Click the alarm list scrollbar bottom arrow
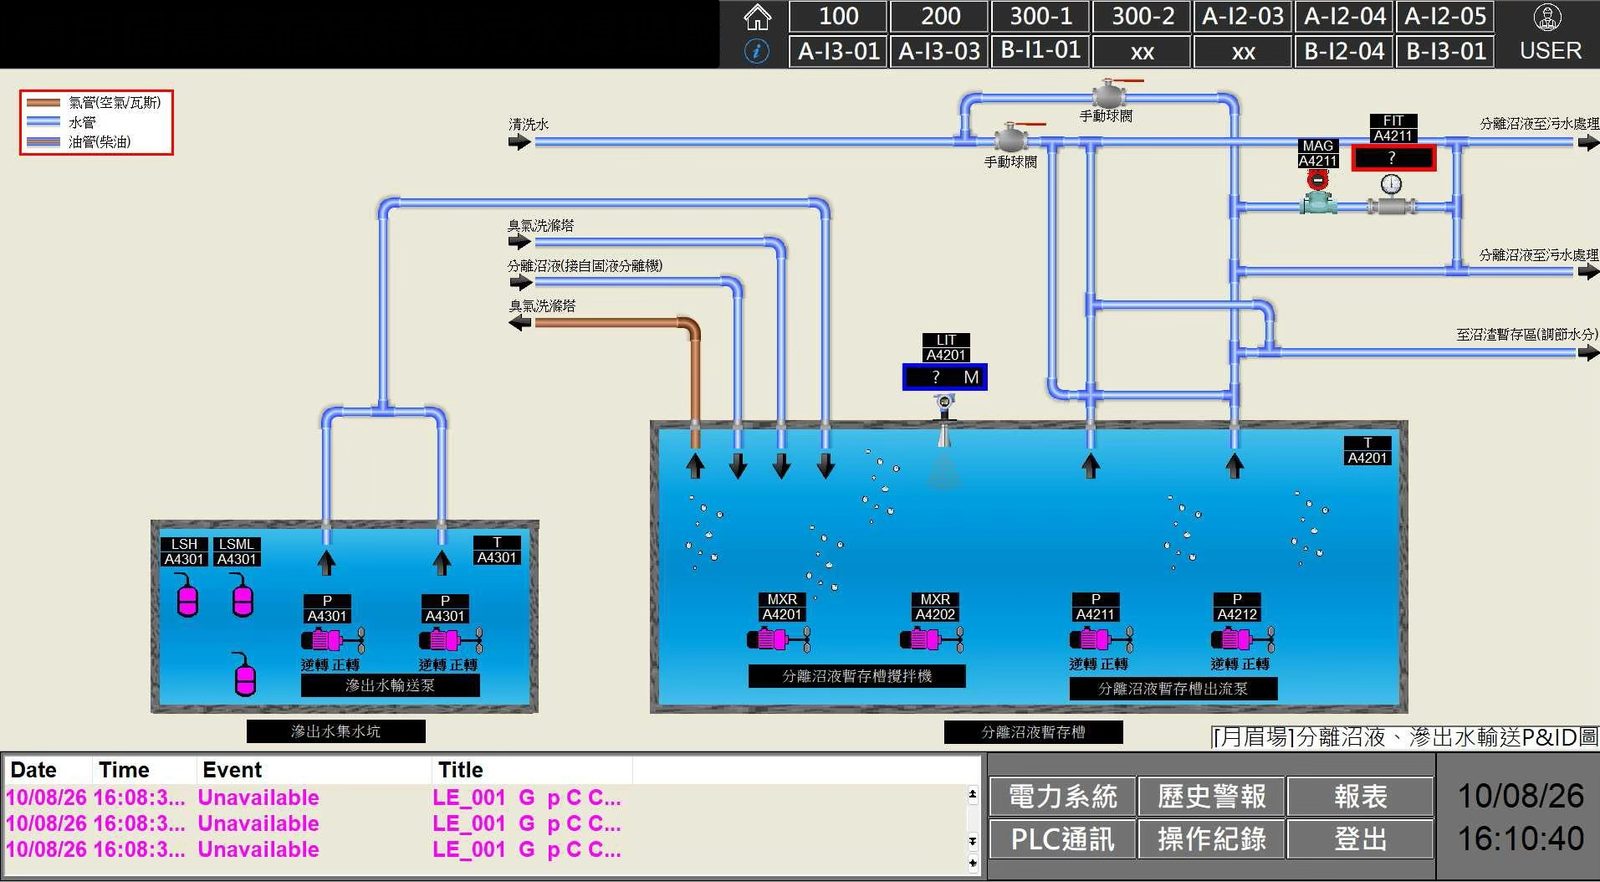Screen dimensions: 1600x882 [x=972, y=863]
